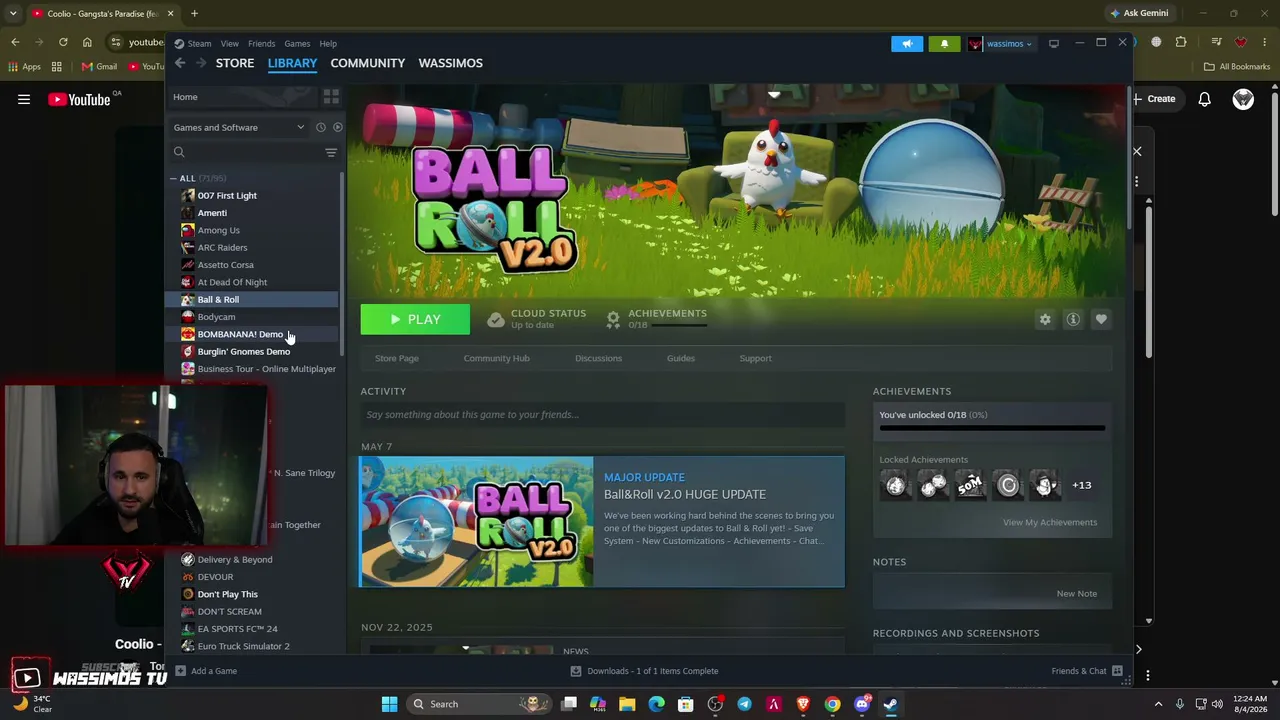Open Steam notifications bell

tap(944, 44)
